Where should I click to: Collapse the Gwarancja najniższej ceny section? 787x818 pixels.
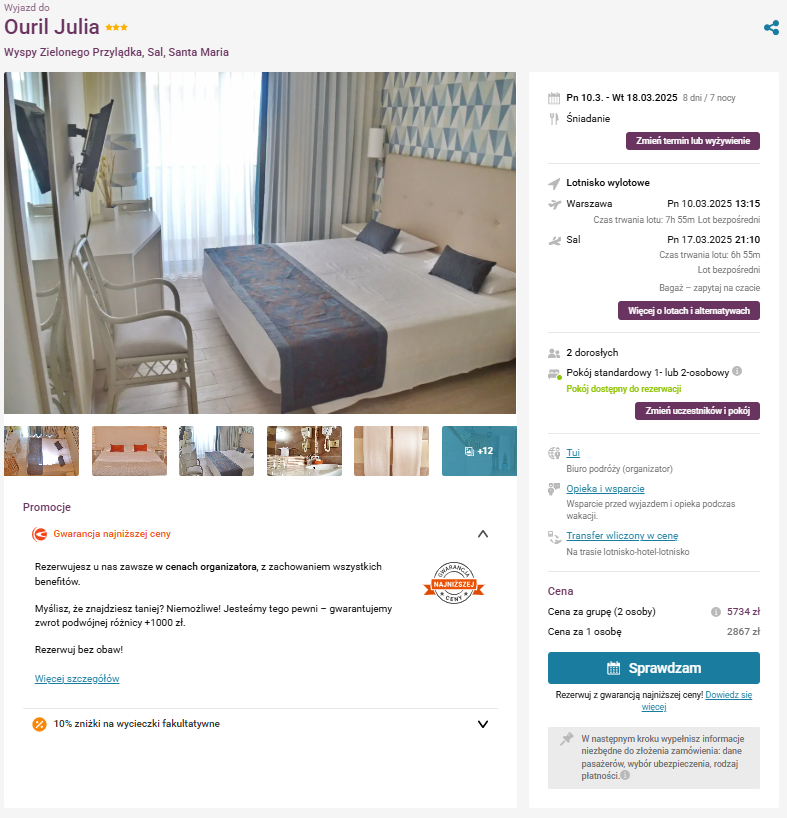(x=483, y=534)
